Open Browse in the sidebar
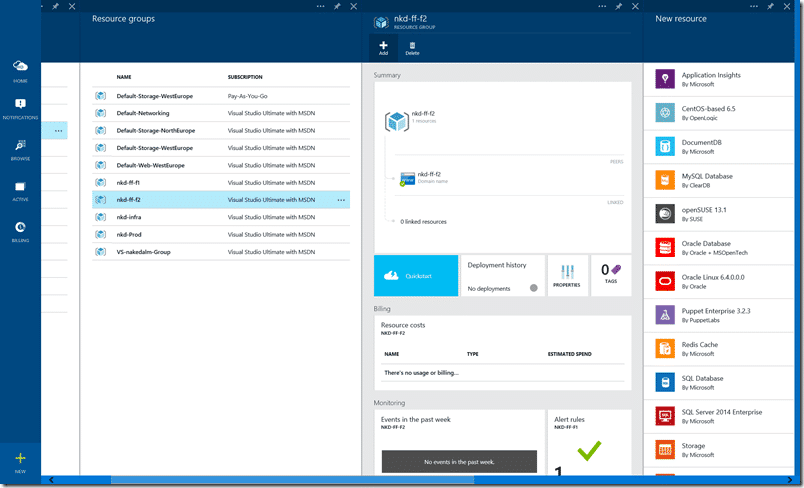The height and width of the screenshot is (488, 804). (x=20, y=149)
